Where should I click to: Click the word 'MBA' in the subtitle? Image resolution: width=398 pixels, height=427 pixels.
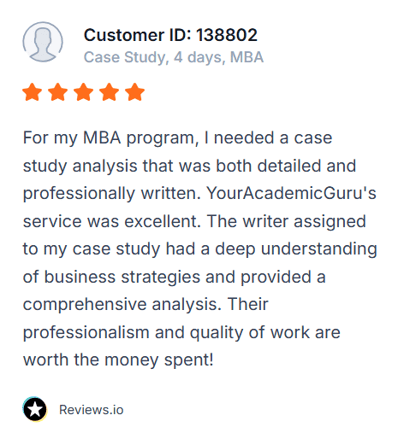247,57
